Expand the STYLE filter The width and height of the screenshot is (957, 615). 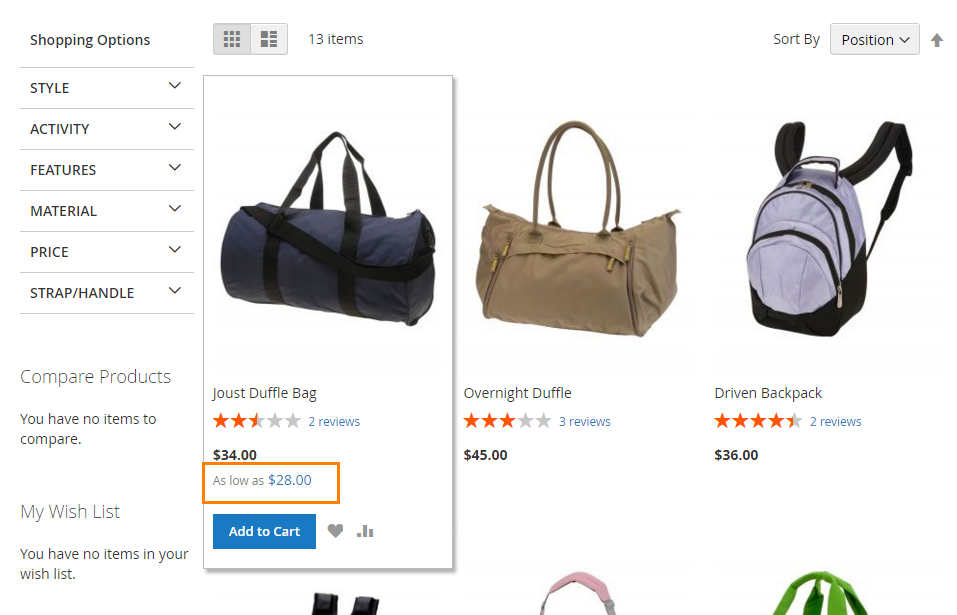(x=107, y=88)
